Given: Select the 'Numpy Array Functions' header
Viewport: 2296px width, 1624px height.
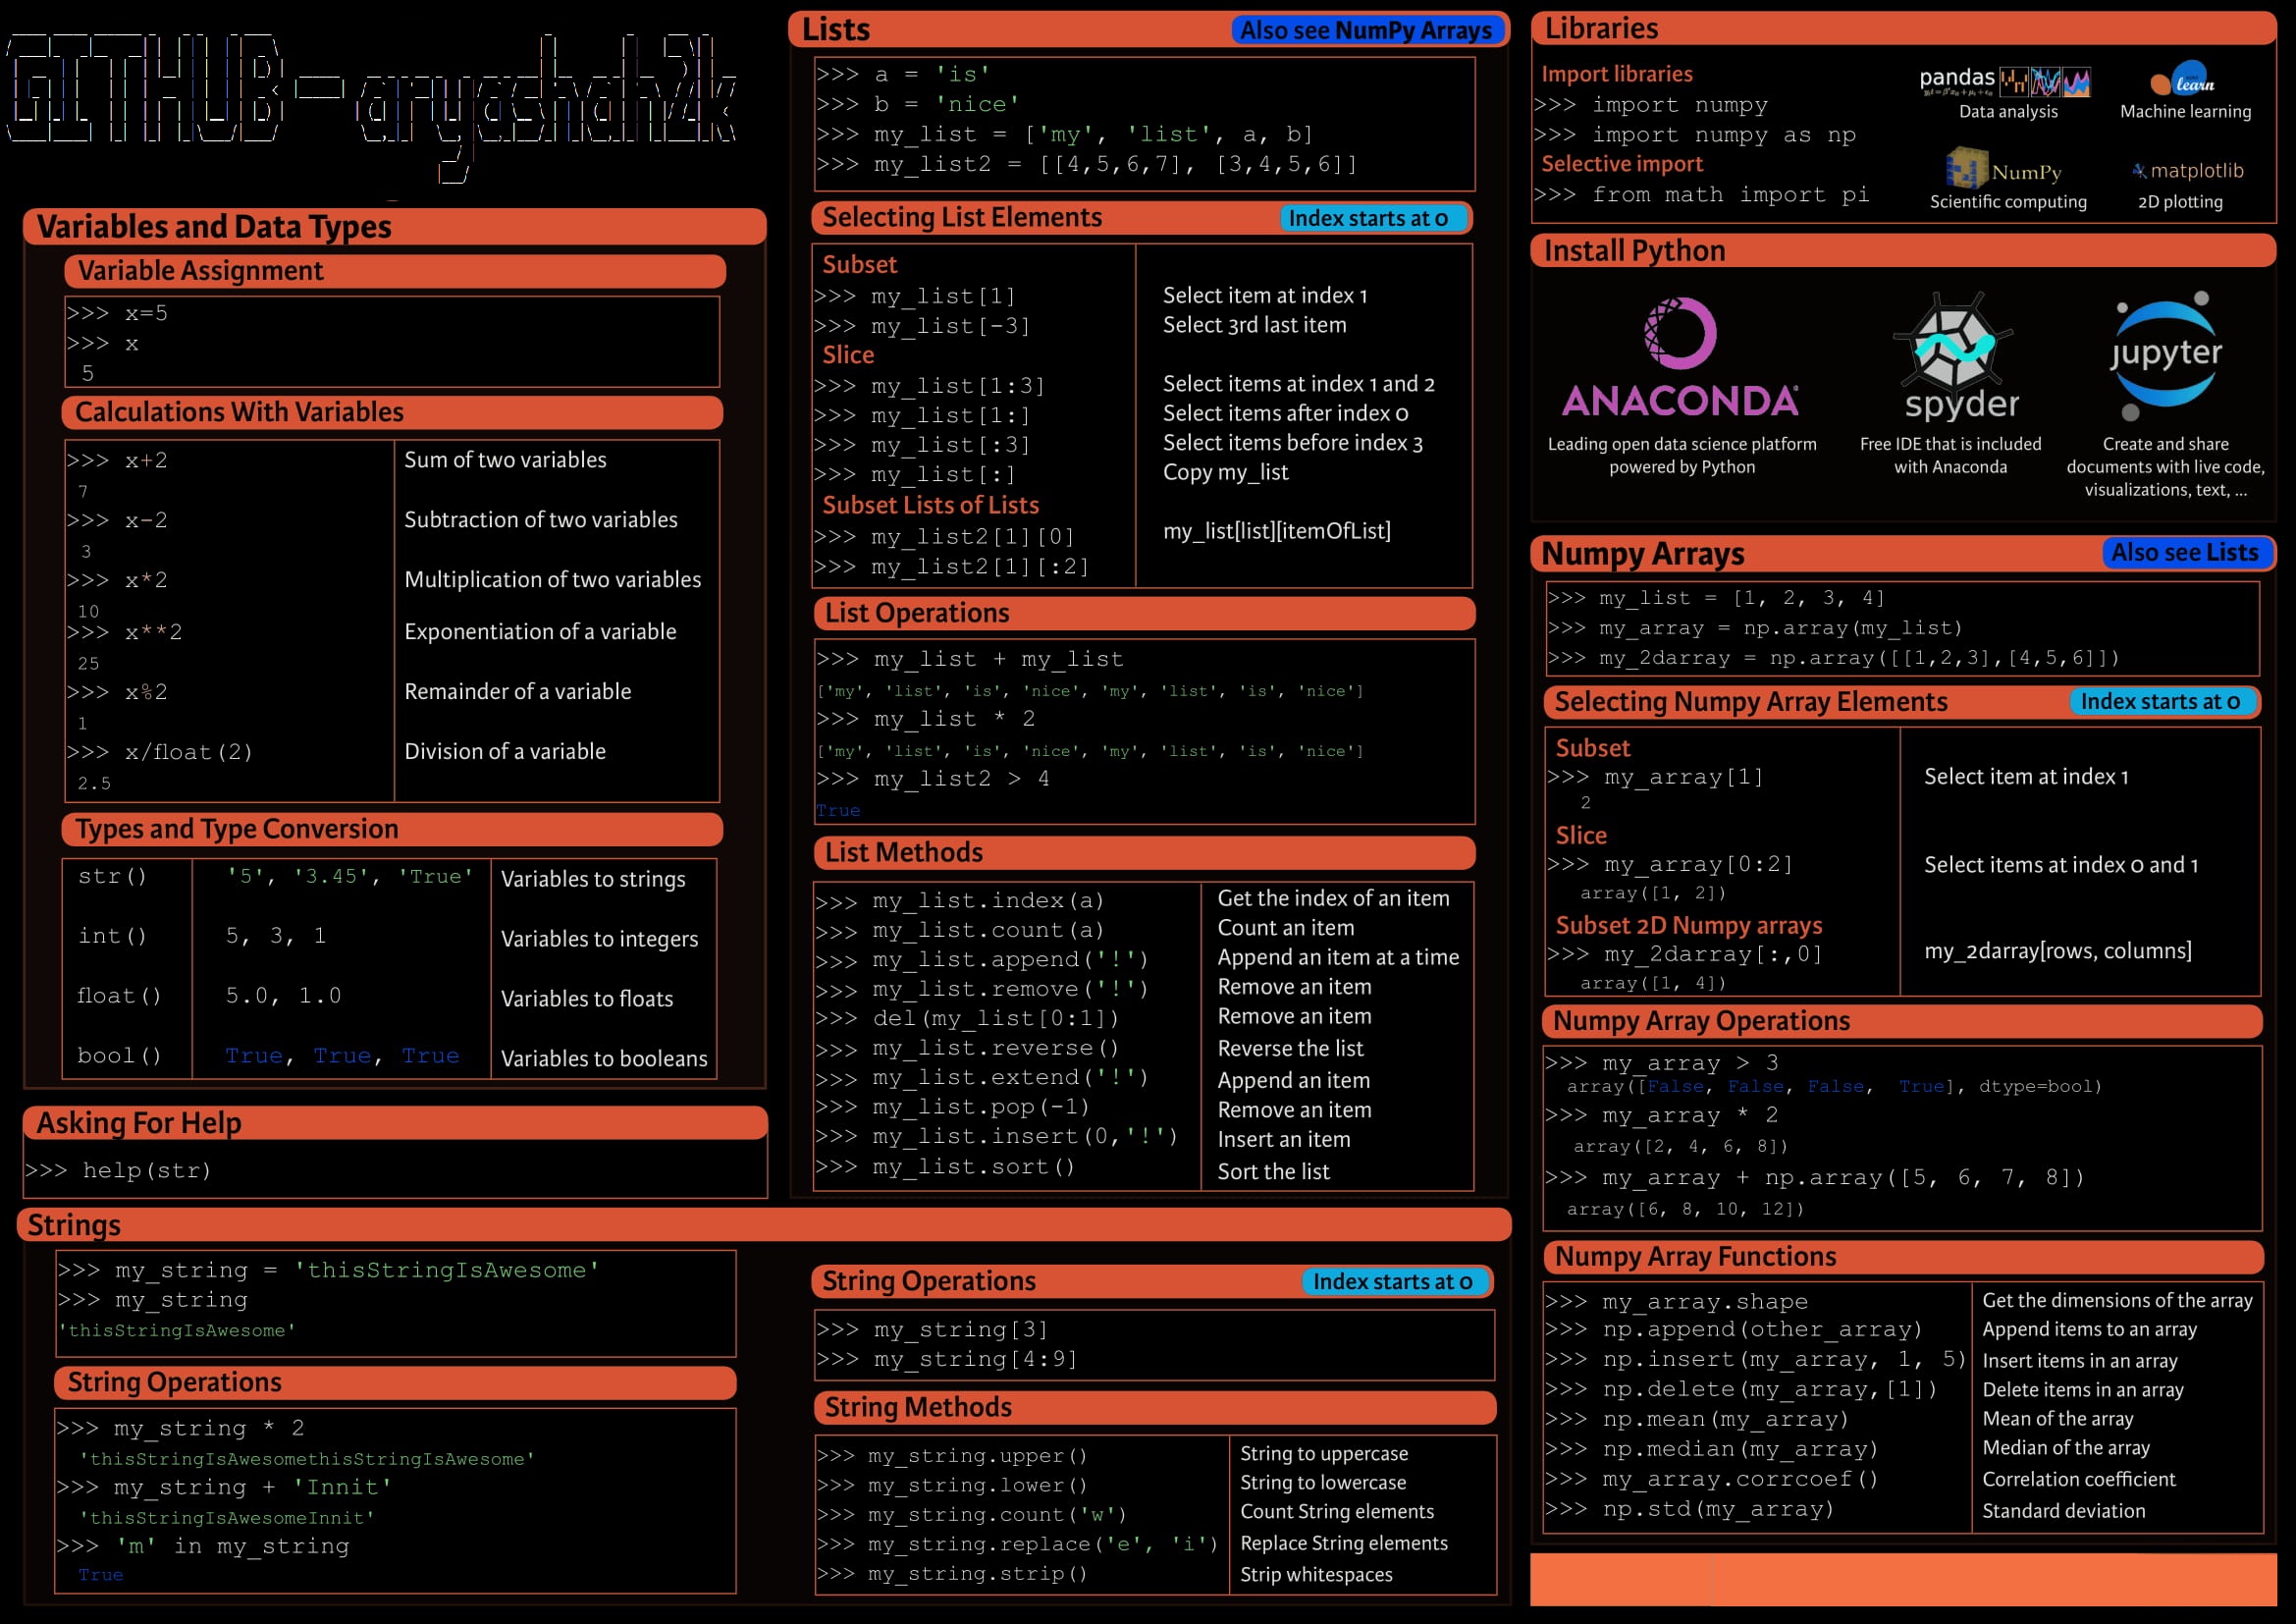Looking at the screenshot, I should pyautogui.click(x=1903, y=1257).
